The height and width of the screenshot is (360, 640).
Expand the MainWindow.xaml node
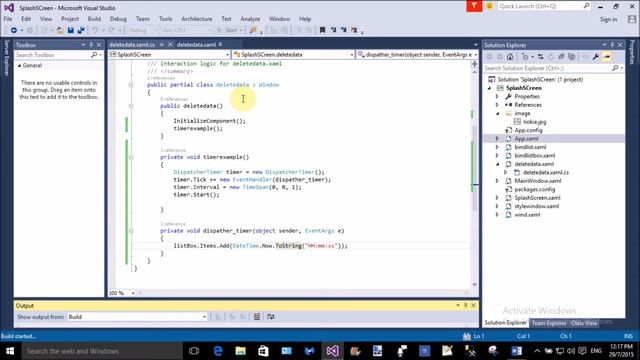tap(497, 181)
